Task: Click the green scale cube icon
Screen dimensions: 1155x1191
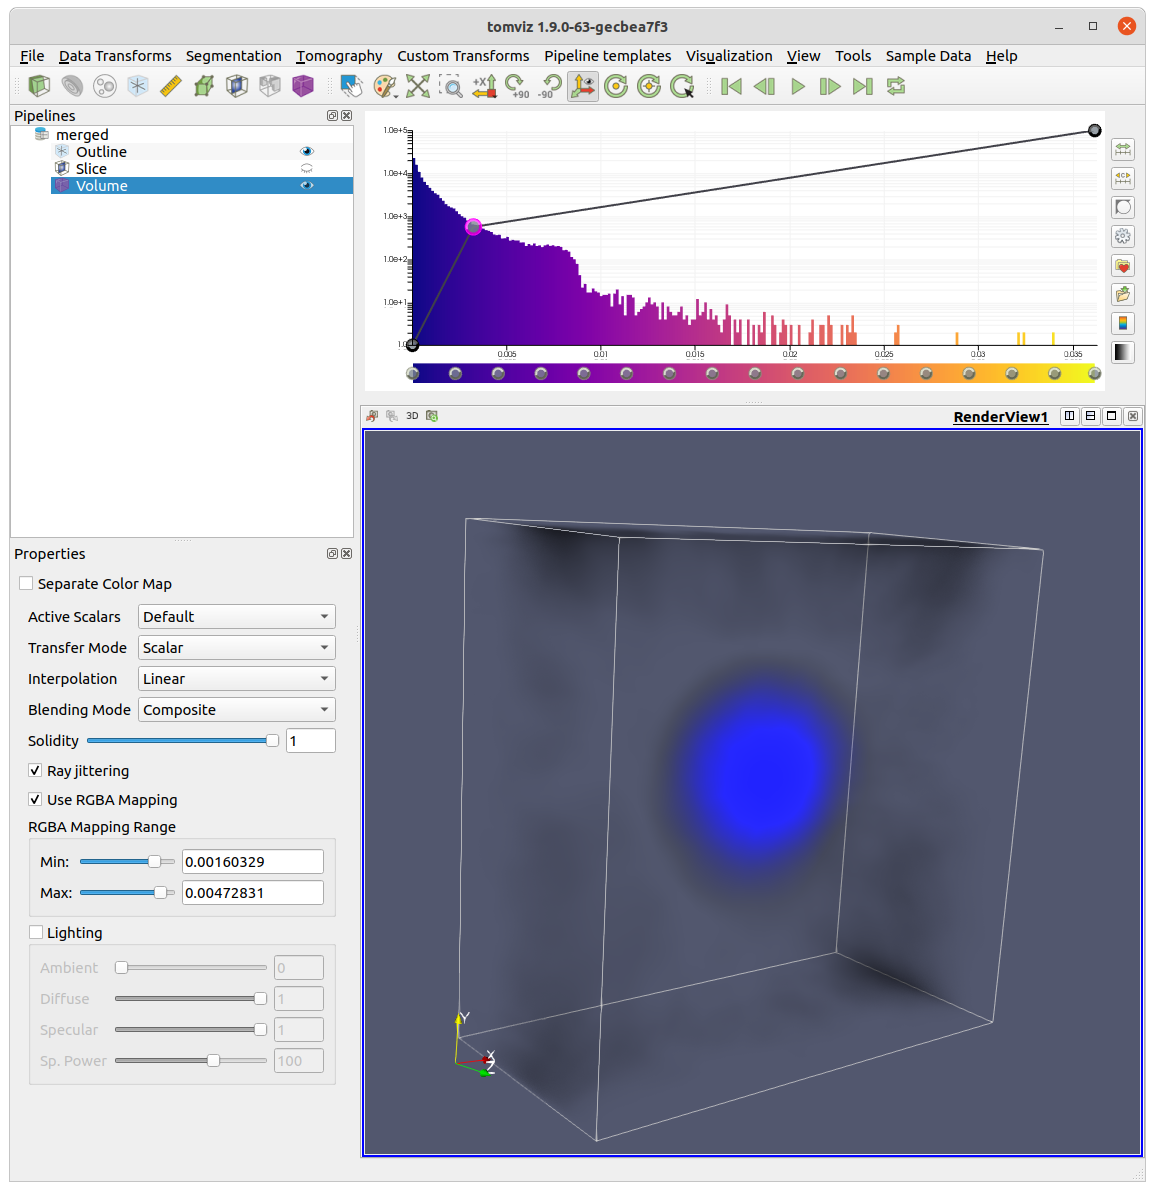Action: tap(204, 86)
